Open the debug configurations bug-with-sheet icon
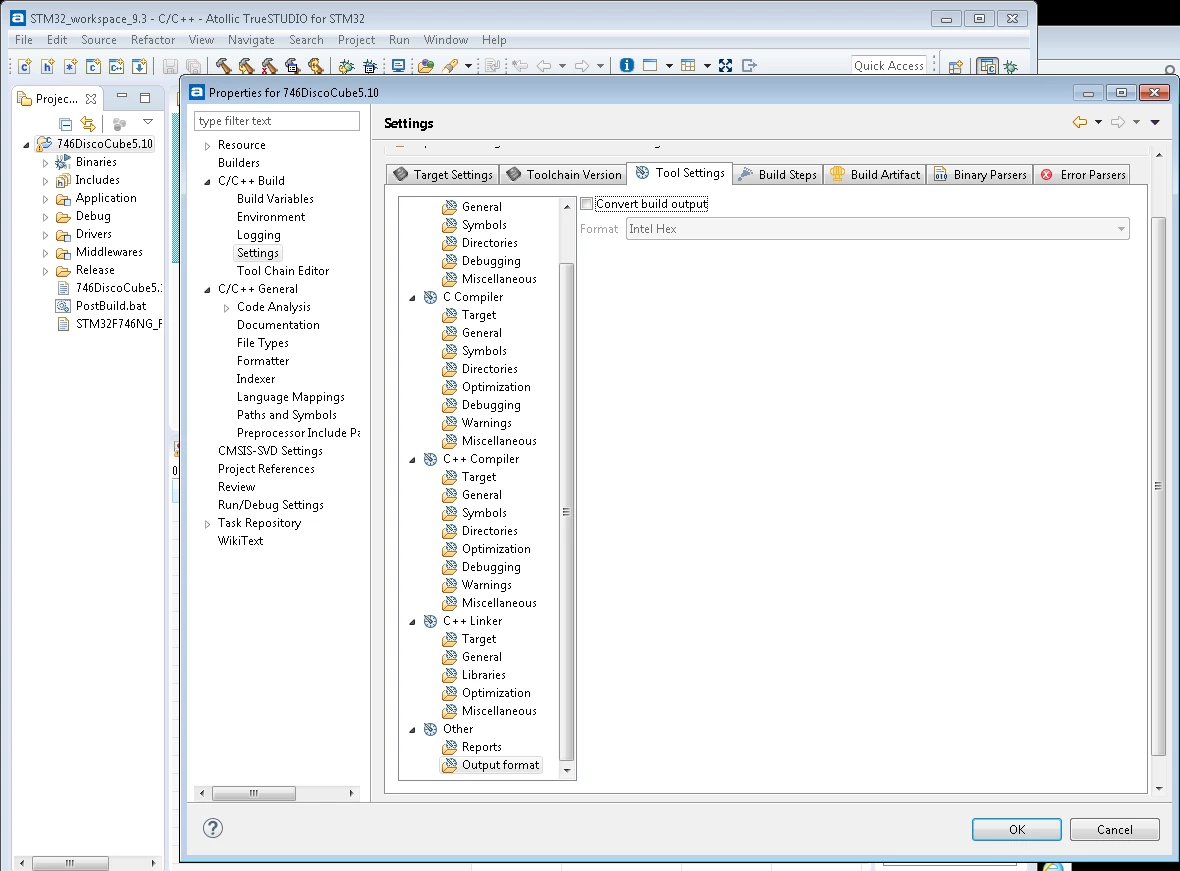 pos(370,66)
